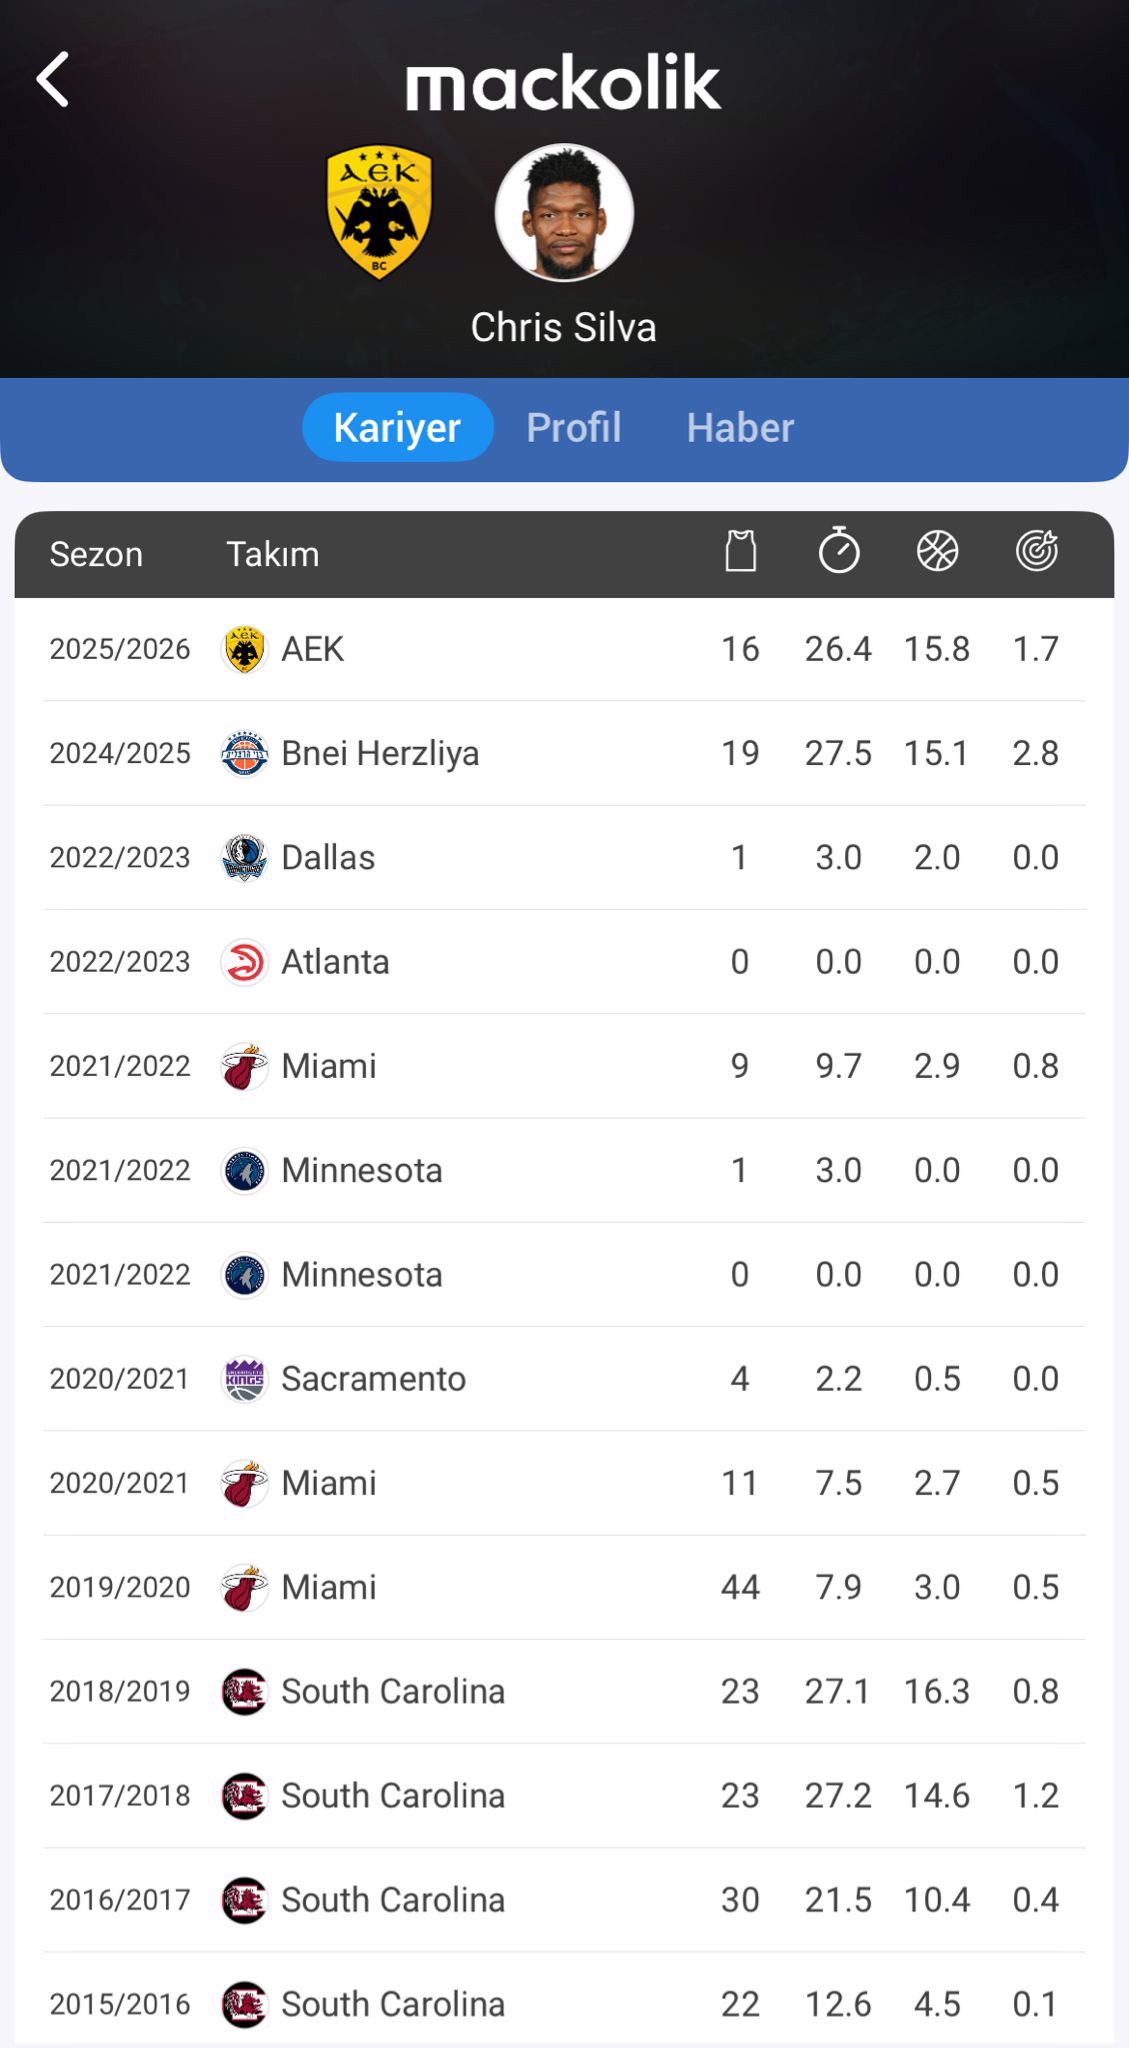Image resolution: width=1129 pixels, height=2048 pixels.
Task: Tap the Sacramento Kings logo
Action: pos(244,1379)
